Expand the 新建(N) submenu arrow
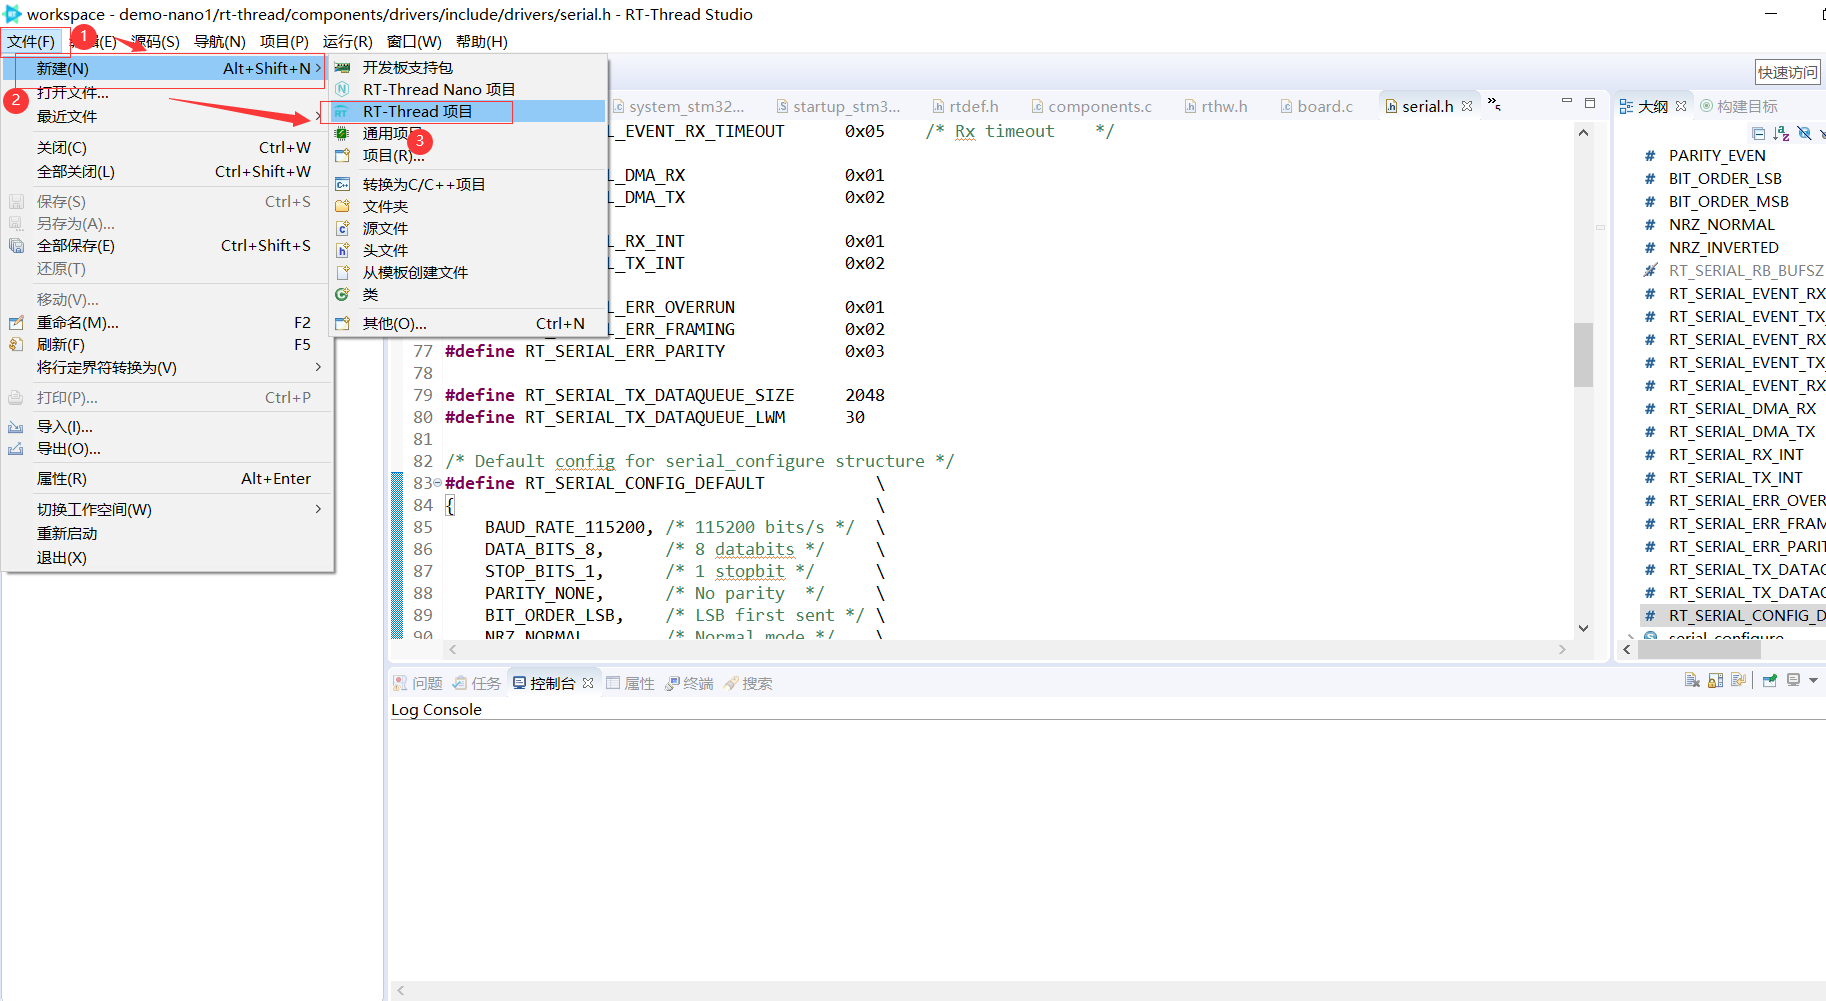The height and width of the screenshot is (1001, 1826). click(x=318, y=68)
